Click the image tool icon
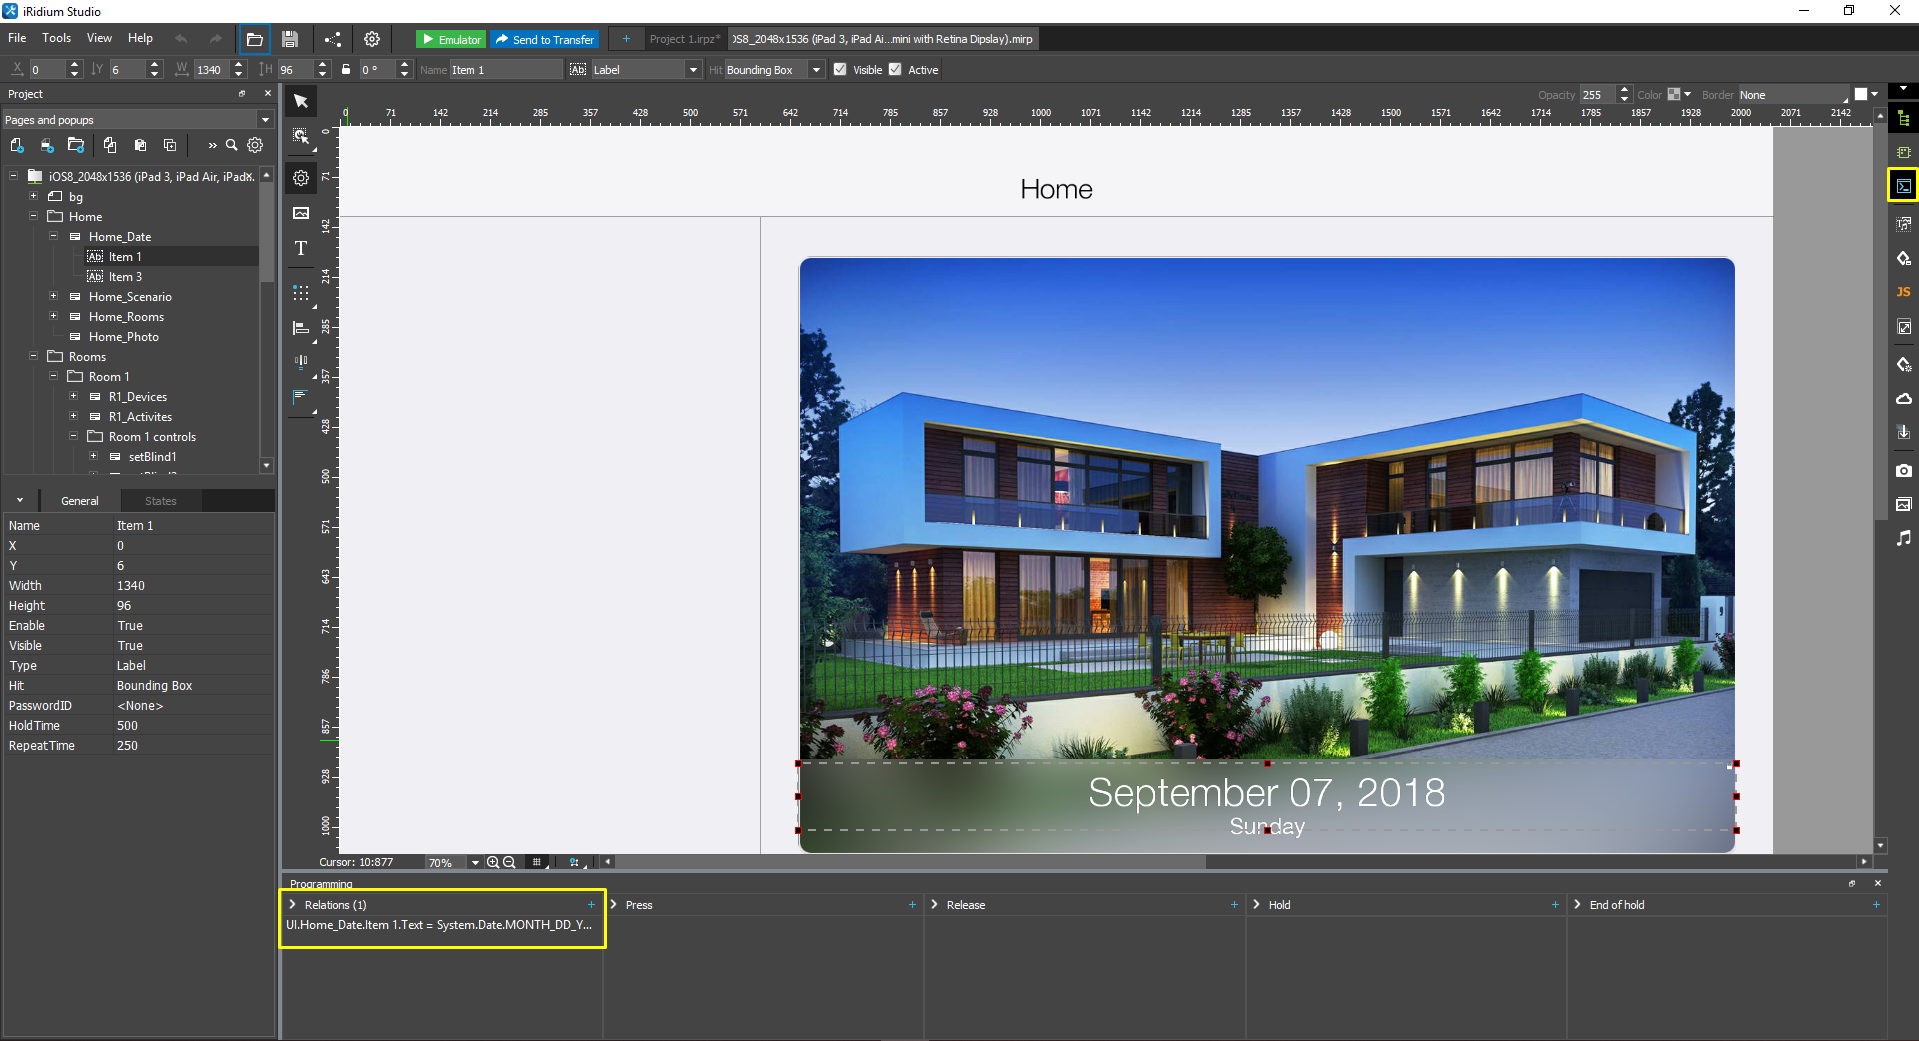This screenshot has height=1041, width=1919. 301,213
